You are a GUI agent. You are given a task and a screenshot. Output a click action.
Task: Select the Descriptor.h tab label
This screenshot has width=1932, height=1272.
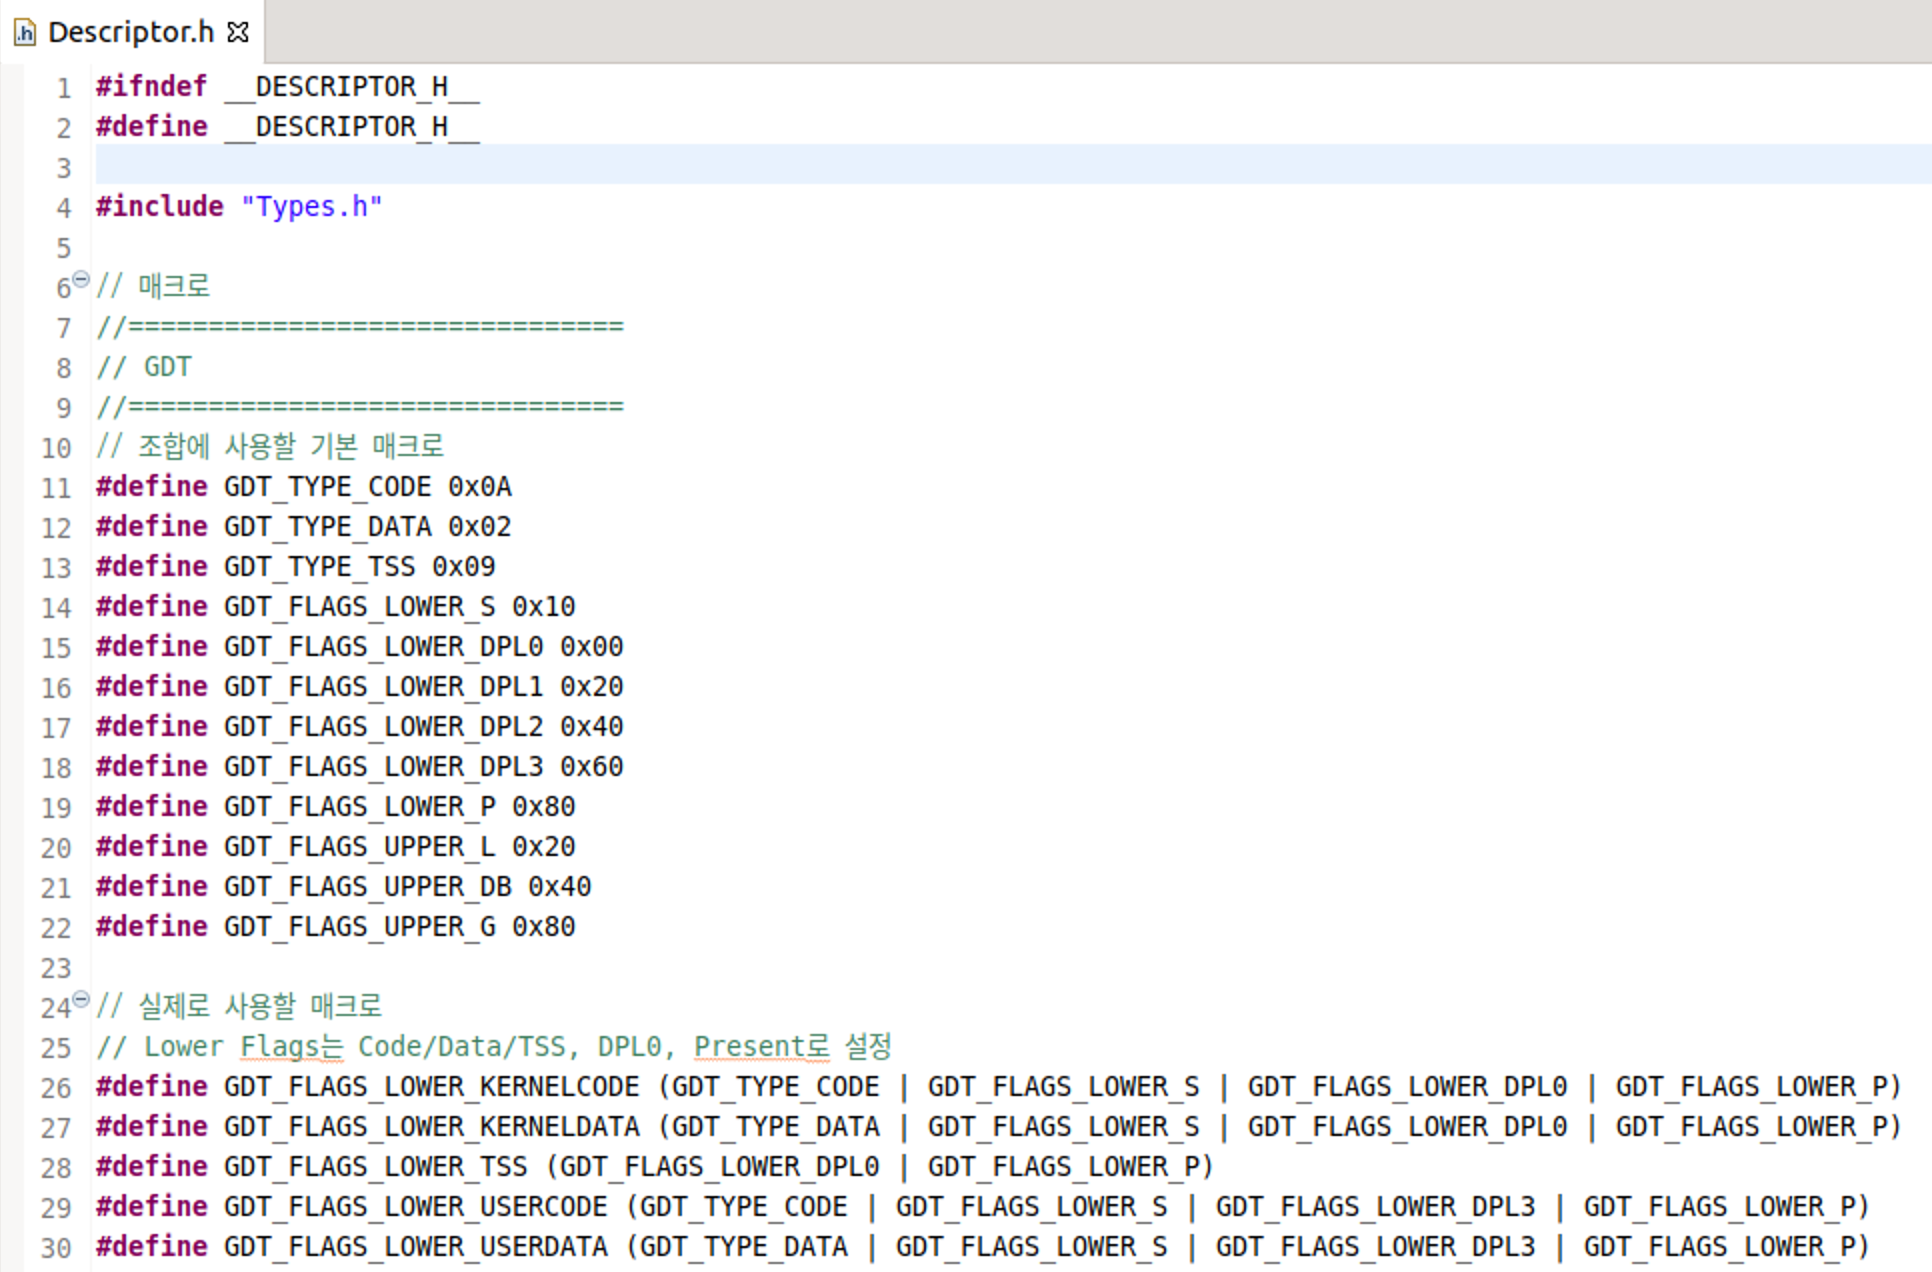click(x=130, y=32)
